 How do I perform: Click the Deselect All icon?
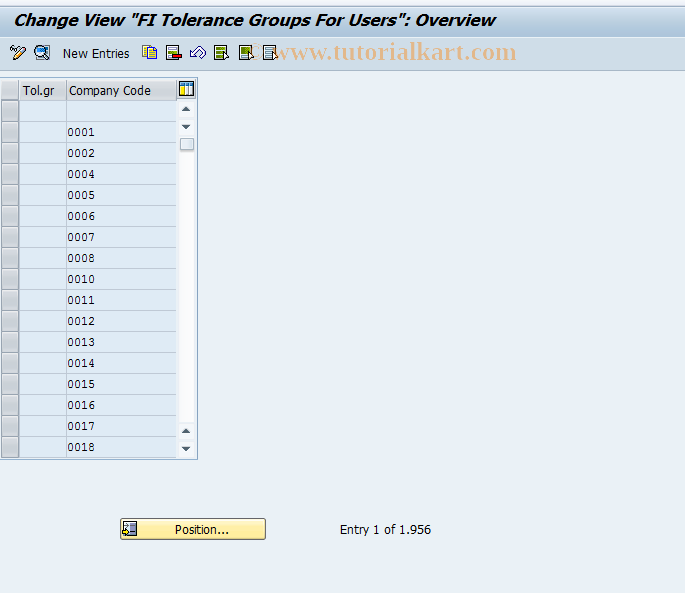point(270,53)
